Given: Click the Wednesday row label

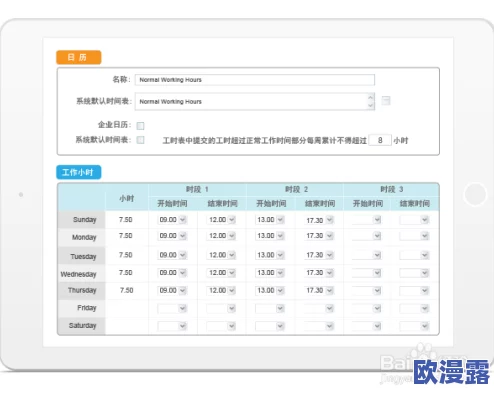Looking at the screenshot, I should coord(78,274).
